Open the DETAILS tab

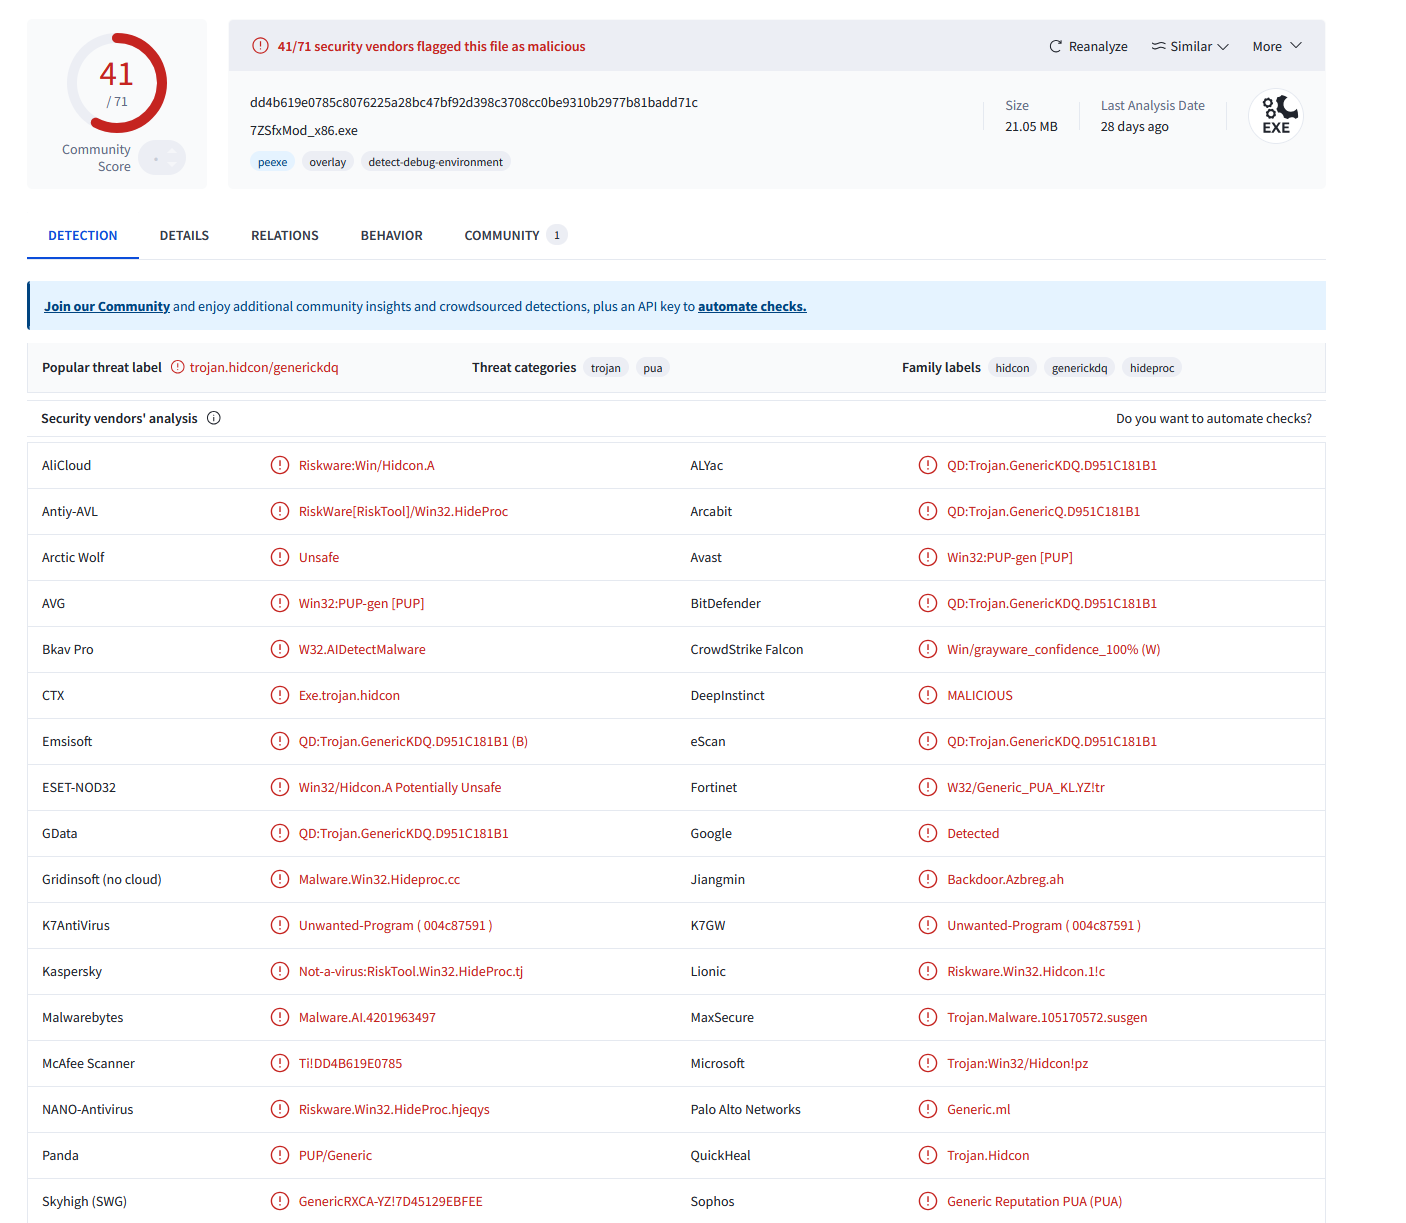pos(184,236)
